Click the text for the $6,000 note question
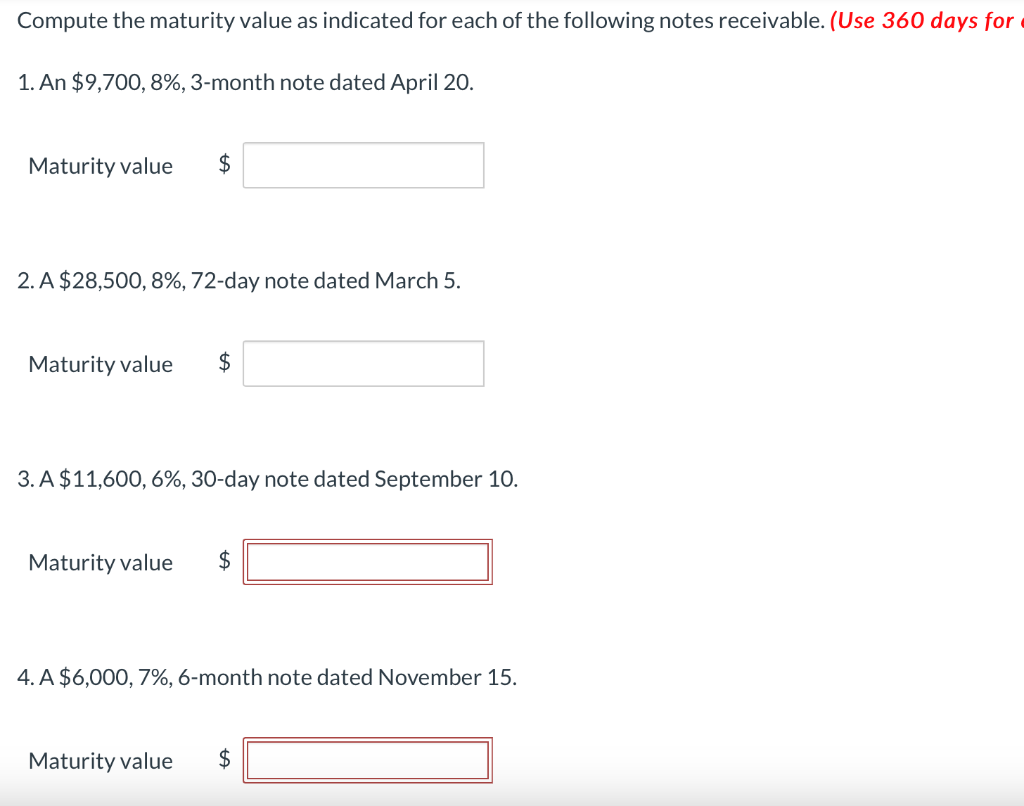The height and width of the screenshot is (806, 1024). click(x=266, y=677)
